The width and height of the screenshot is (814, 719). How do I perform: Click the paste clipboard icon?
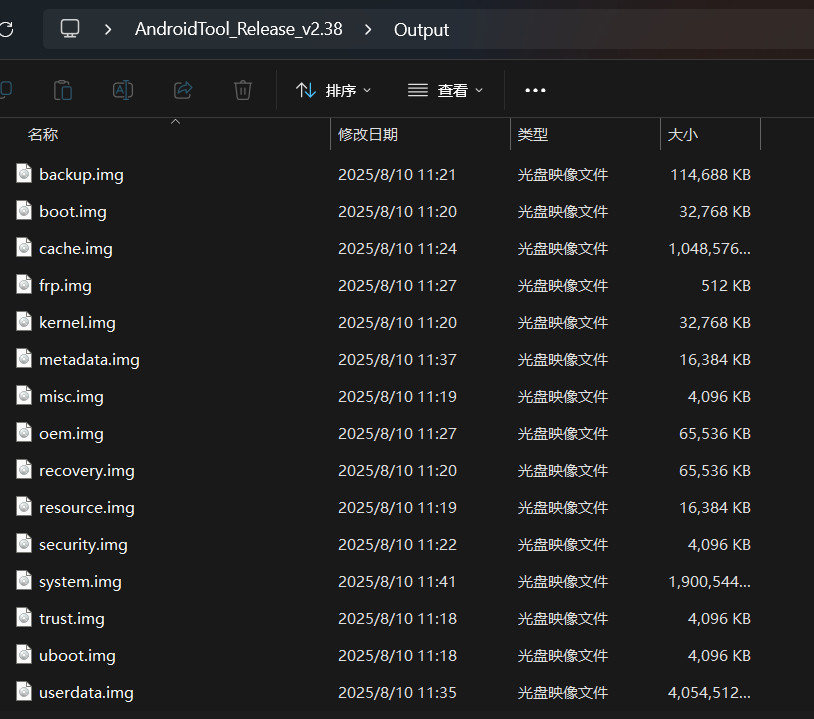(63, 90)
